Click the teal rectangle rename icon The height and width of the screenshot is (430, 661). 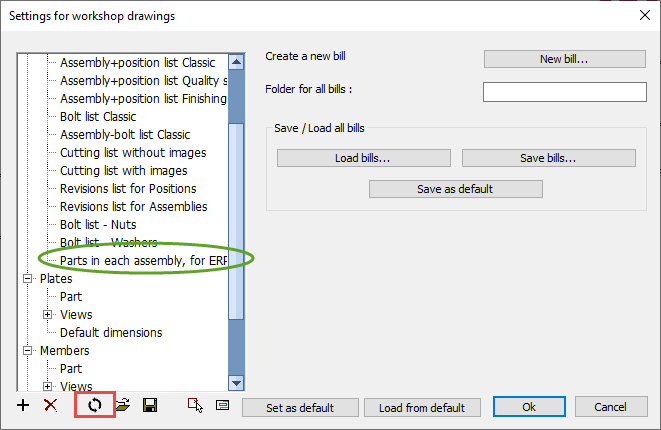[222, 406]
